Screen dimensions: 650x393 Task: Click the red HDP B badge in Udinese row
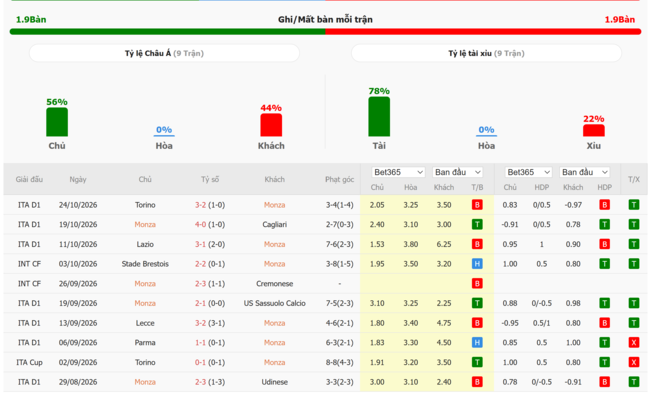pos(604,382)
